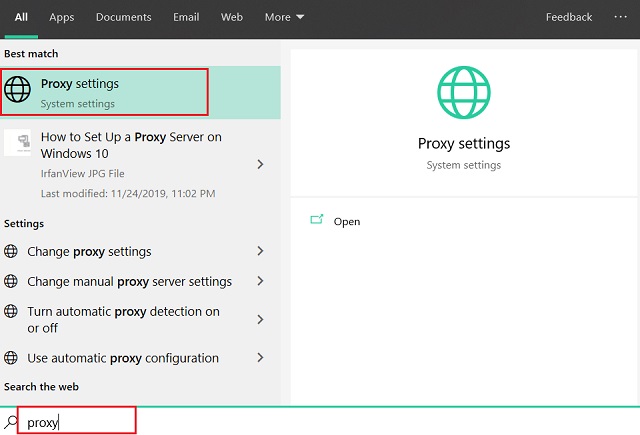The image size is (640, 435).
Task: Open the Email search tab
Action: [186, 17]
